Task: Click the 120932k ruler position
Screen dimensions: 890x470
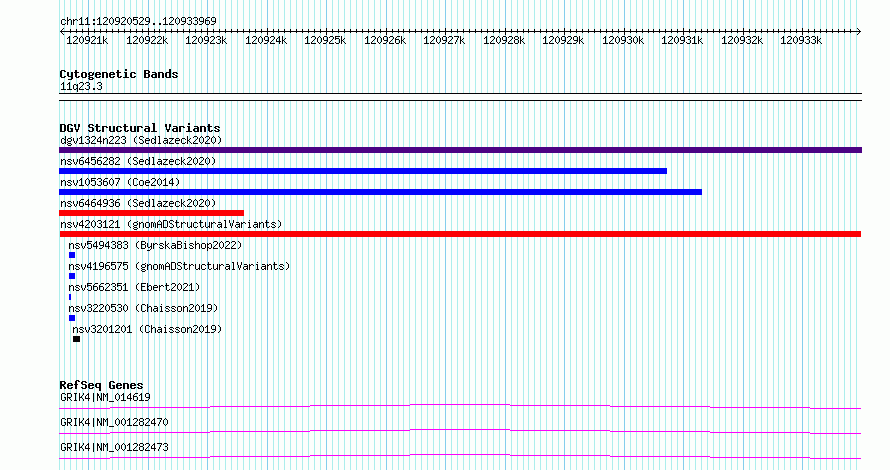Action: [741, 40]
